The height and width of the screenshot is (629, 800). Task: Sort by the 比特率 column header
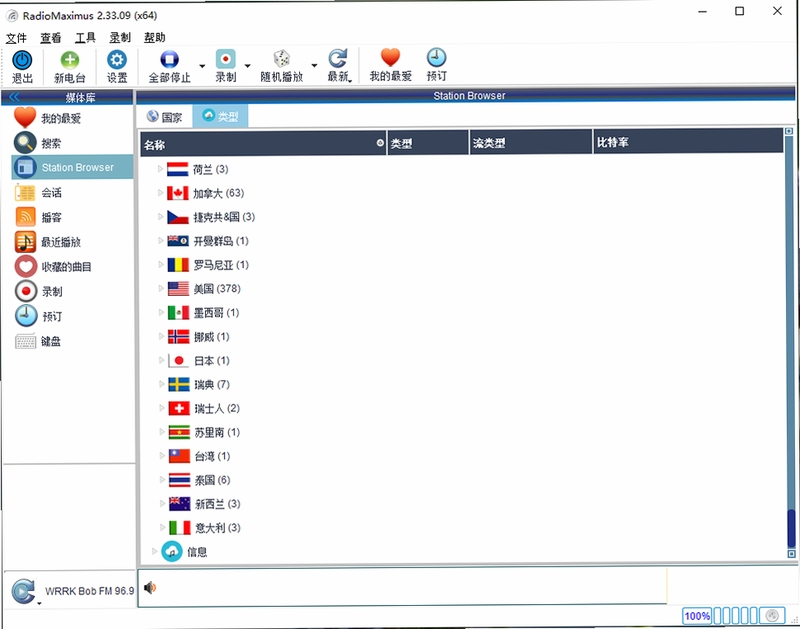coord(688,141)
